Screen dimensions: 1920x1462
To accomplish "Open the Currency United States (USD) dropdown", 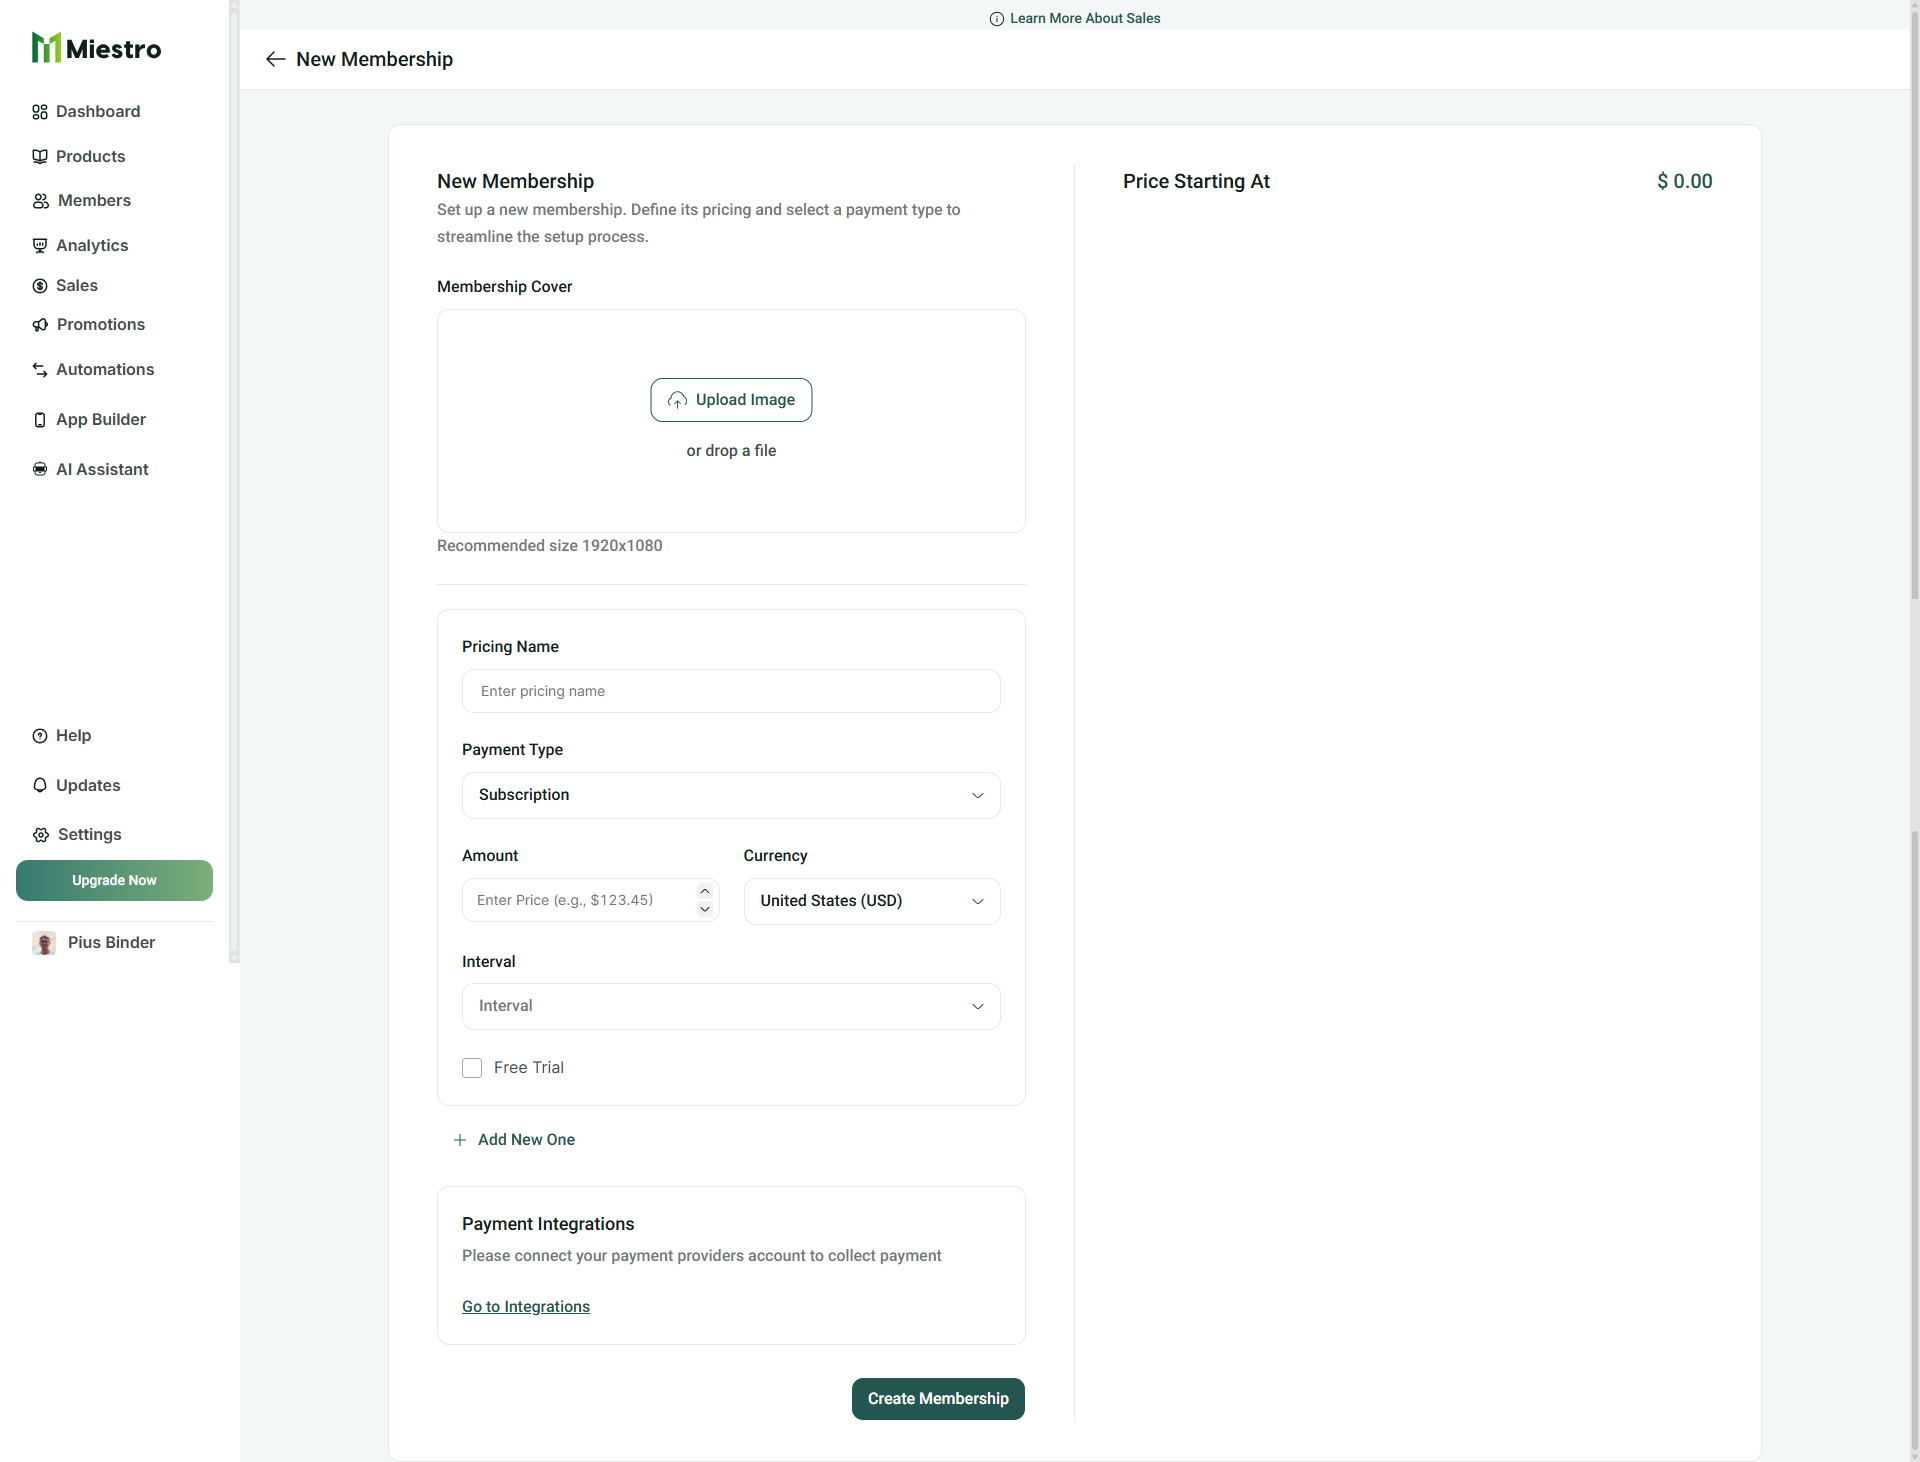I will click(x=871, y=901).
